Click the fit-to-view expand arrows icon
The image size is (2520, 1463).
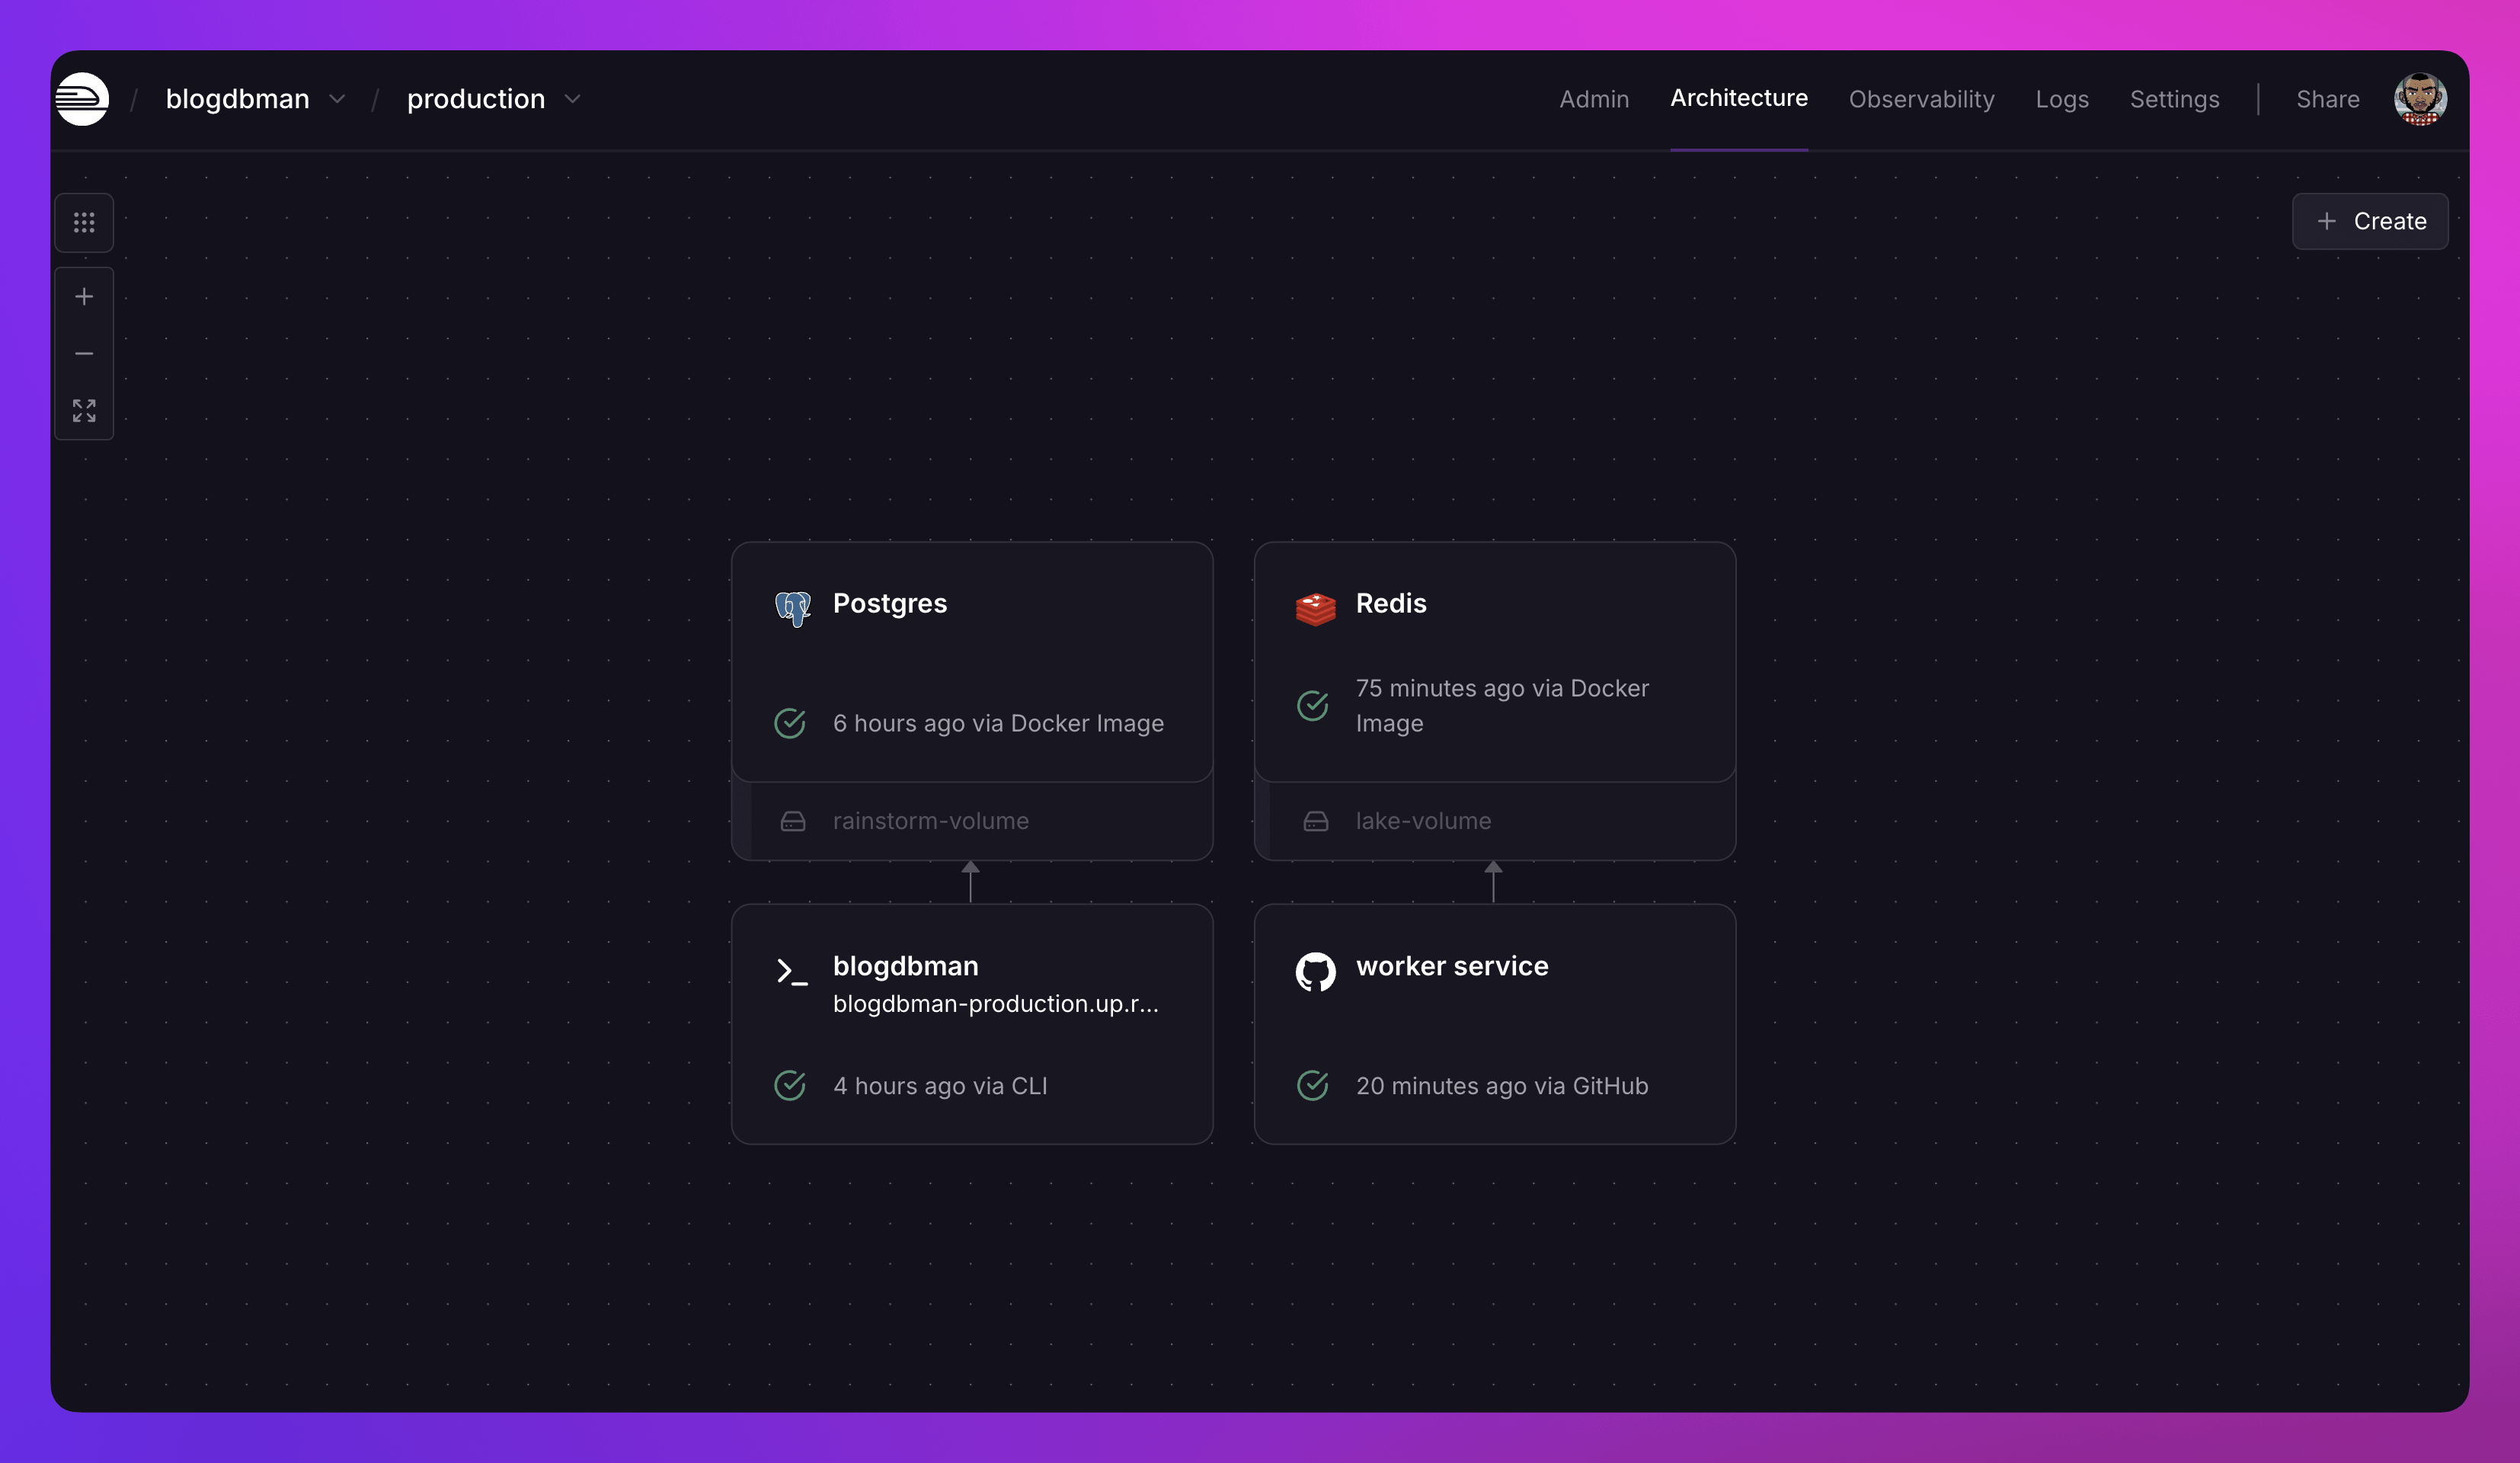click(84, 410)
